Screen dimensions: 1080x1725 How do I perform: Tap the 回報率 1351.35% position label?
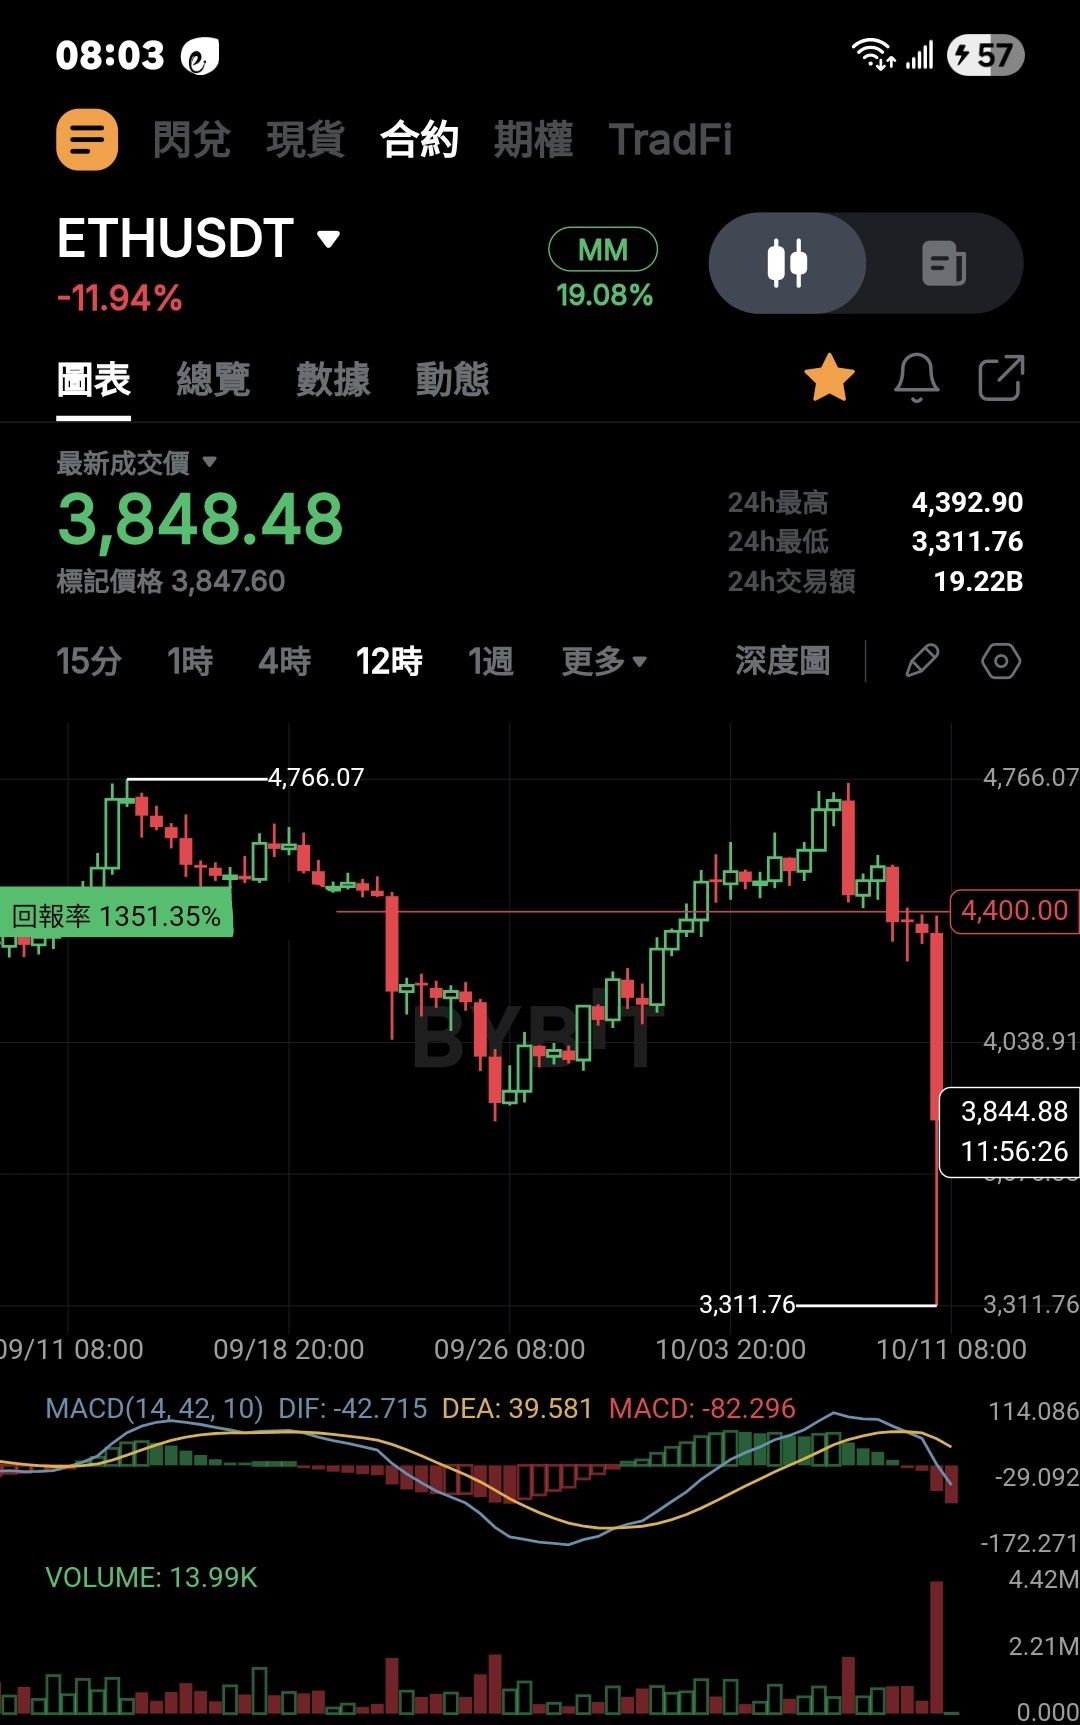[116, 916]
